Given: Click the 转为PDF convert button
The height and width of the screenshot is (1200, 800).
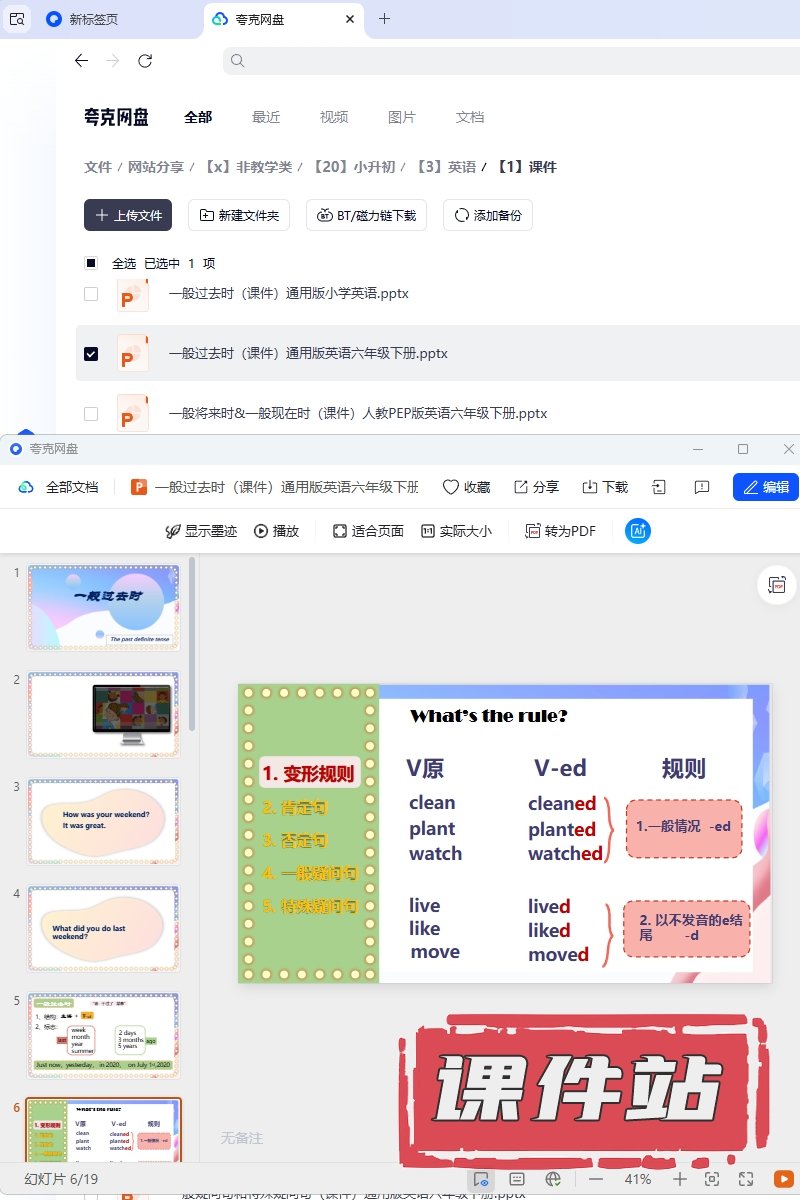Looking at the screenshot, I should click(x=561, y=531).
